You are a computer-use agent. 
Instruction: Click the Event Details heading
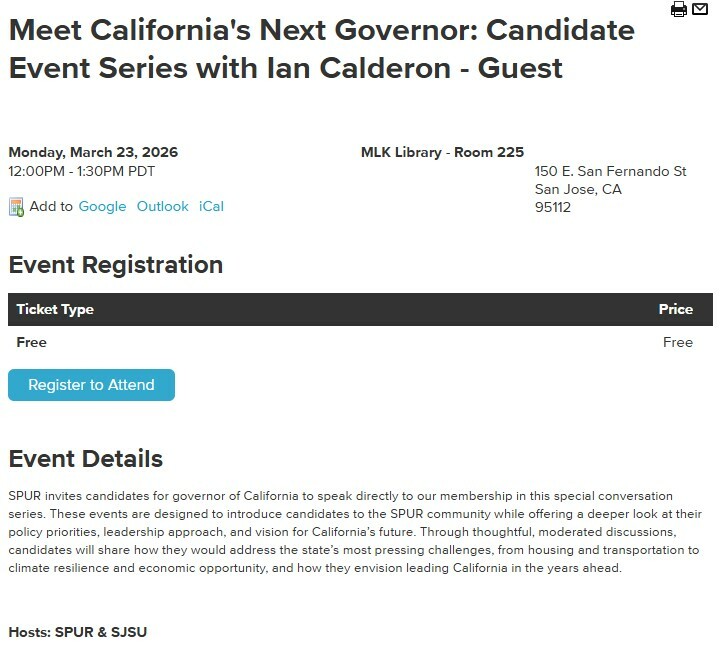point(86,459)
